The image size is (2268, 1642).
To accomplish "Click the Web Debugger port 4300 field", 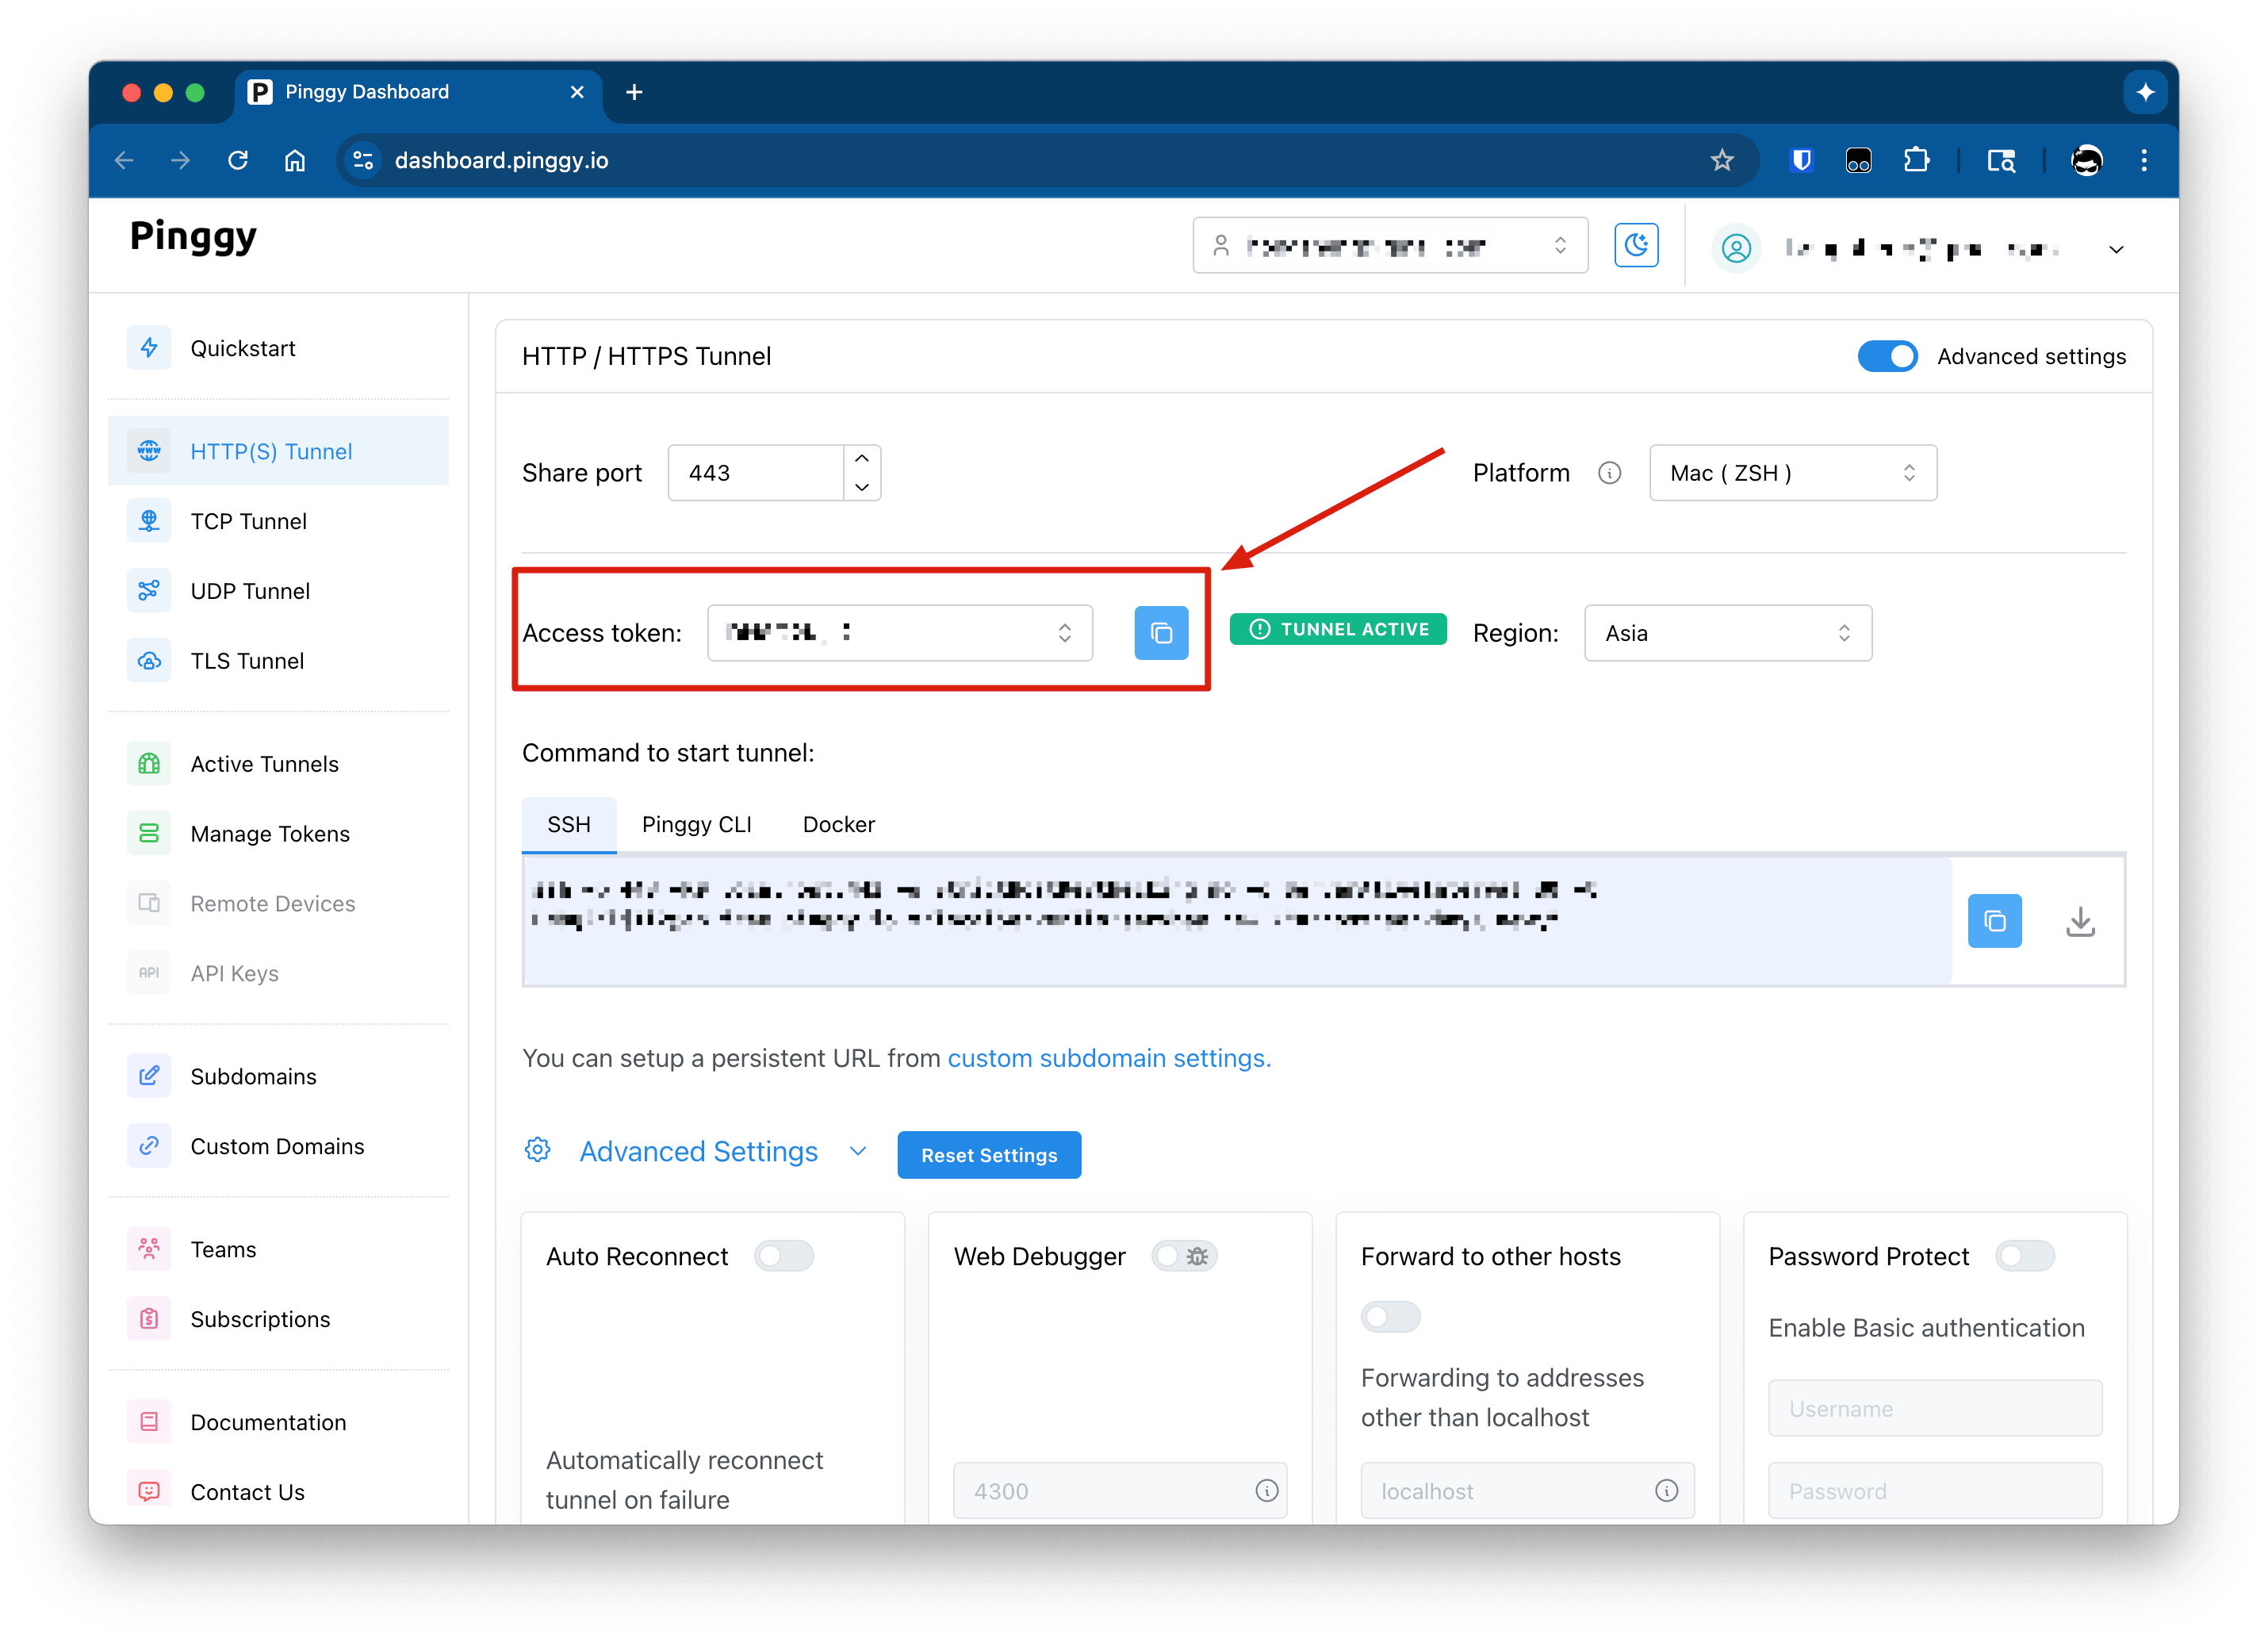I will pos(1119,1491).
